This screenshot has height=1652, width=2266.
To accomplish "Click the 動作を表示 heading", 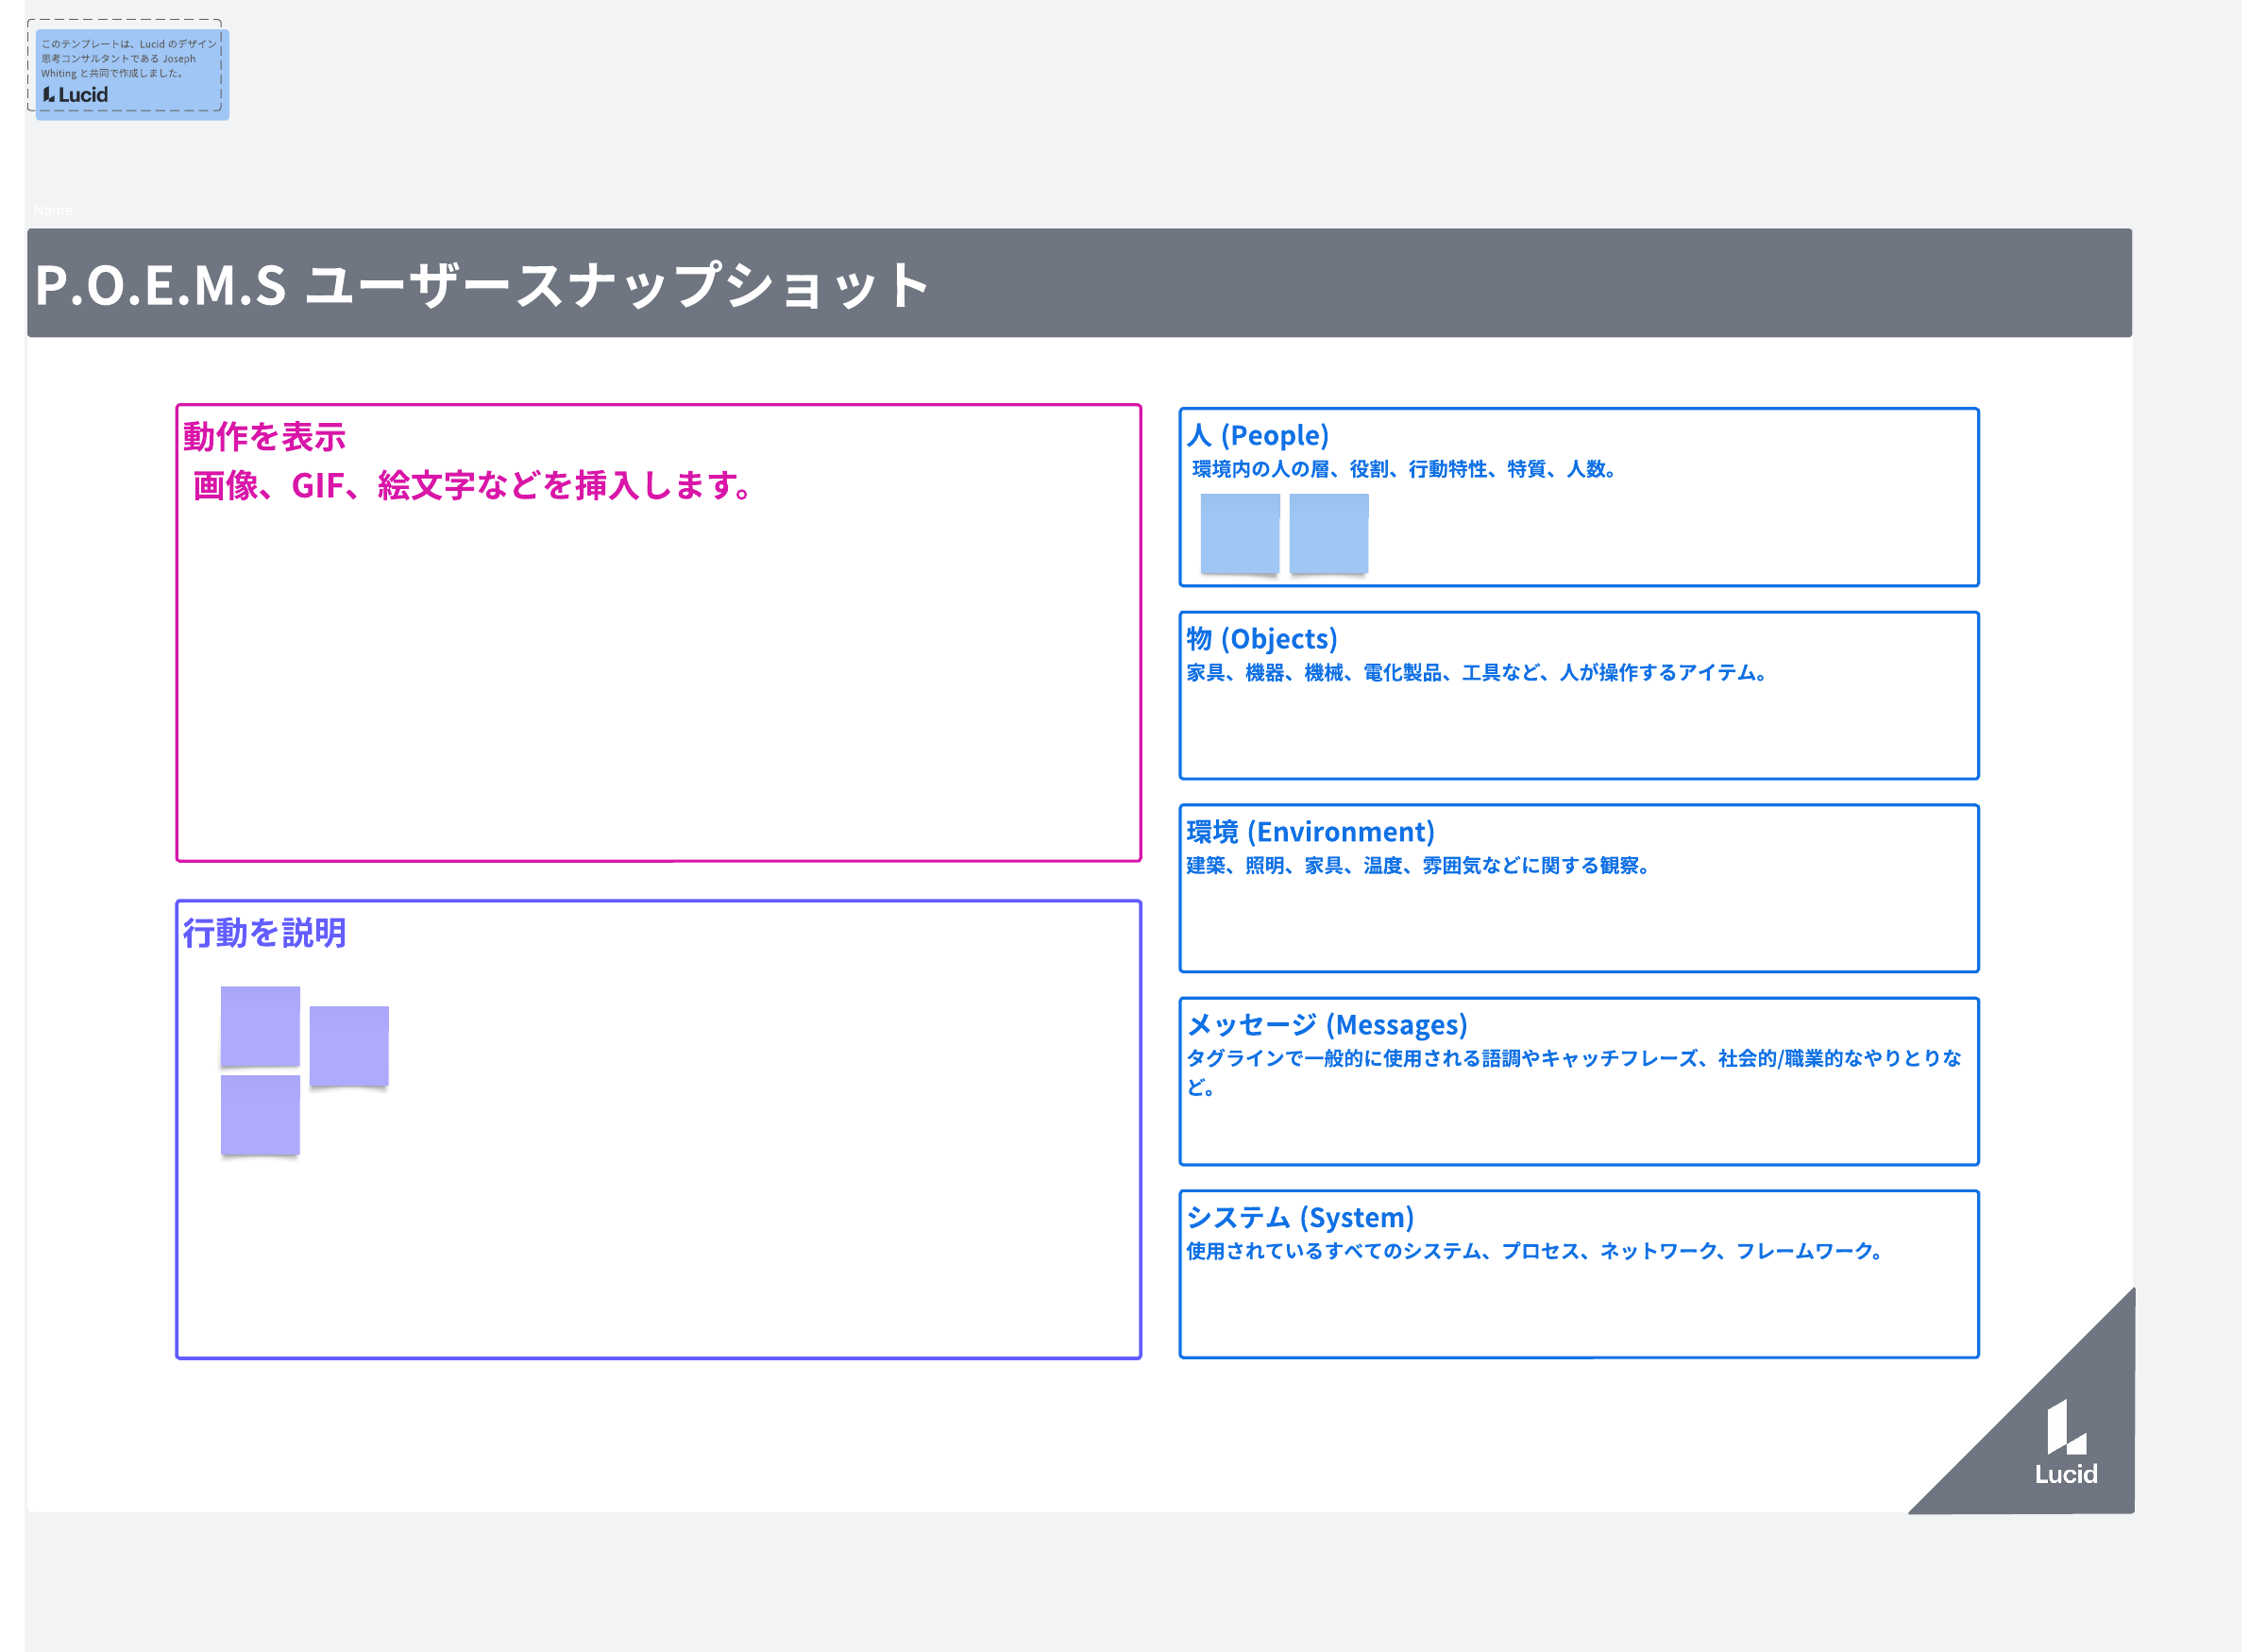I will pos(264,437).
